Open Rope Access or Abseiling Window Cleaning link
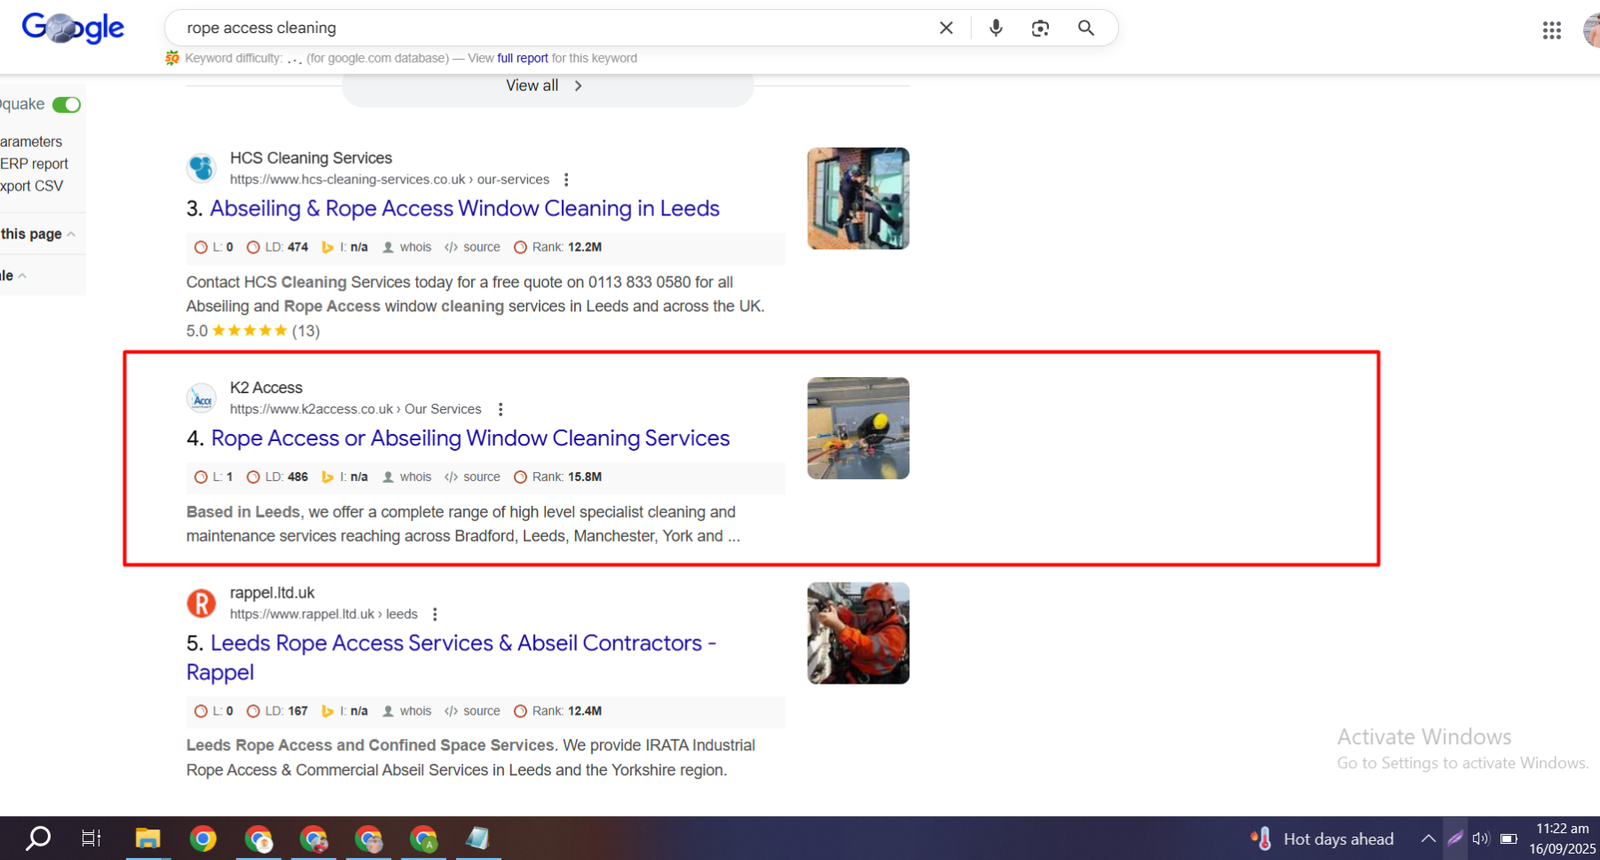 tap(470, 438)
